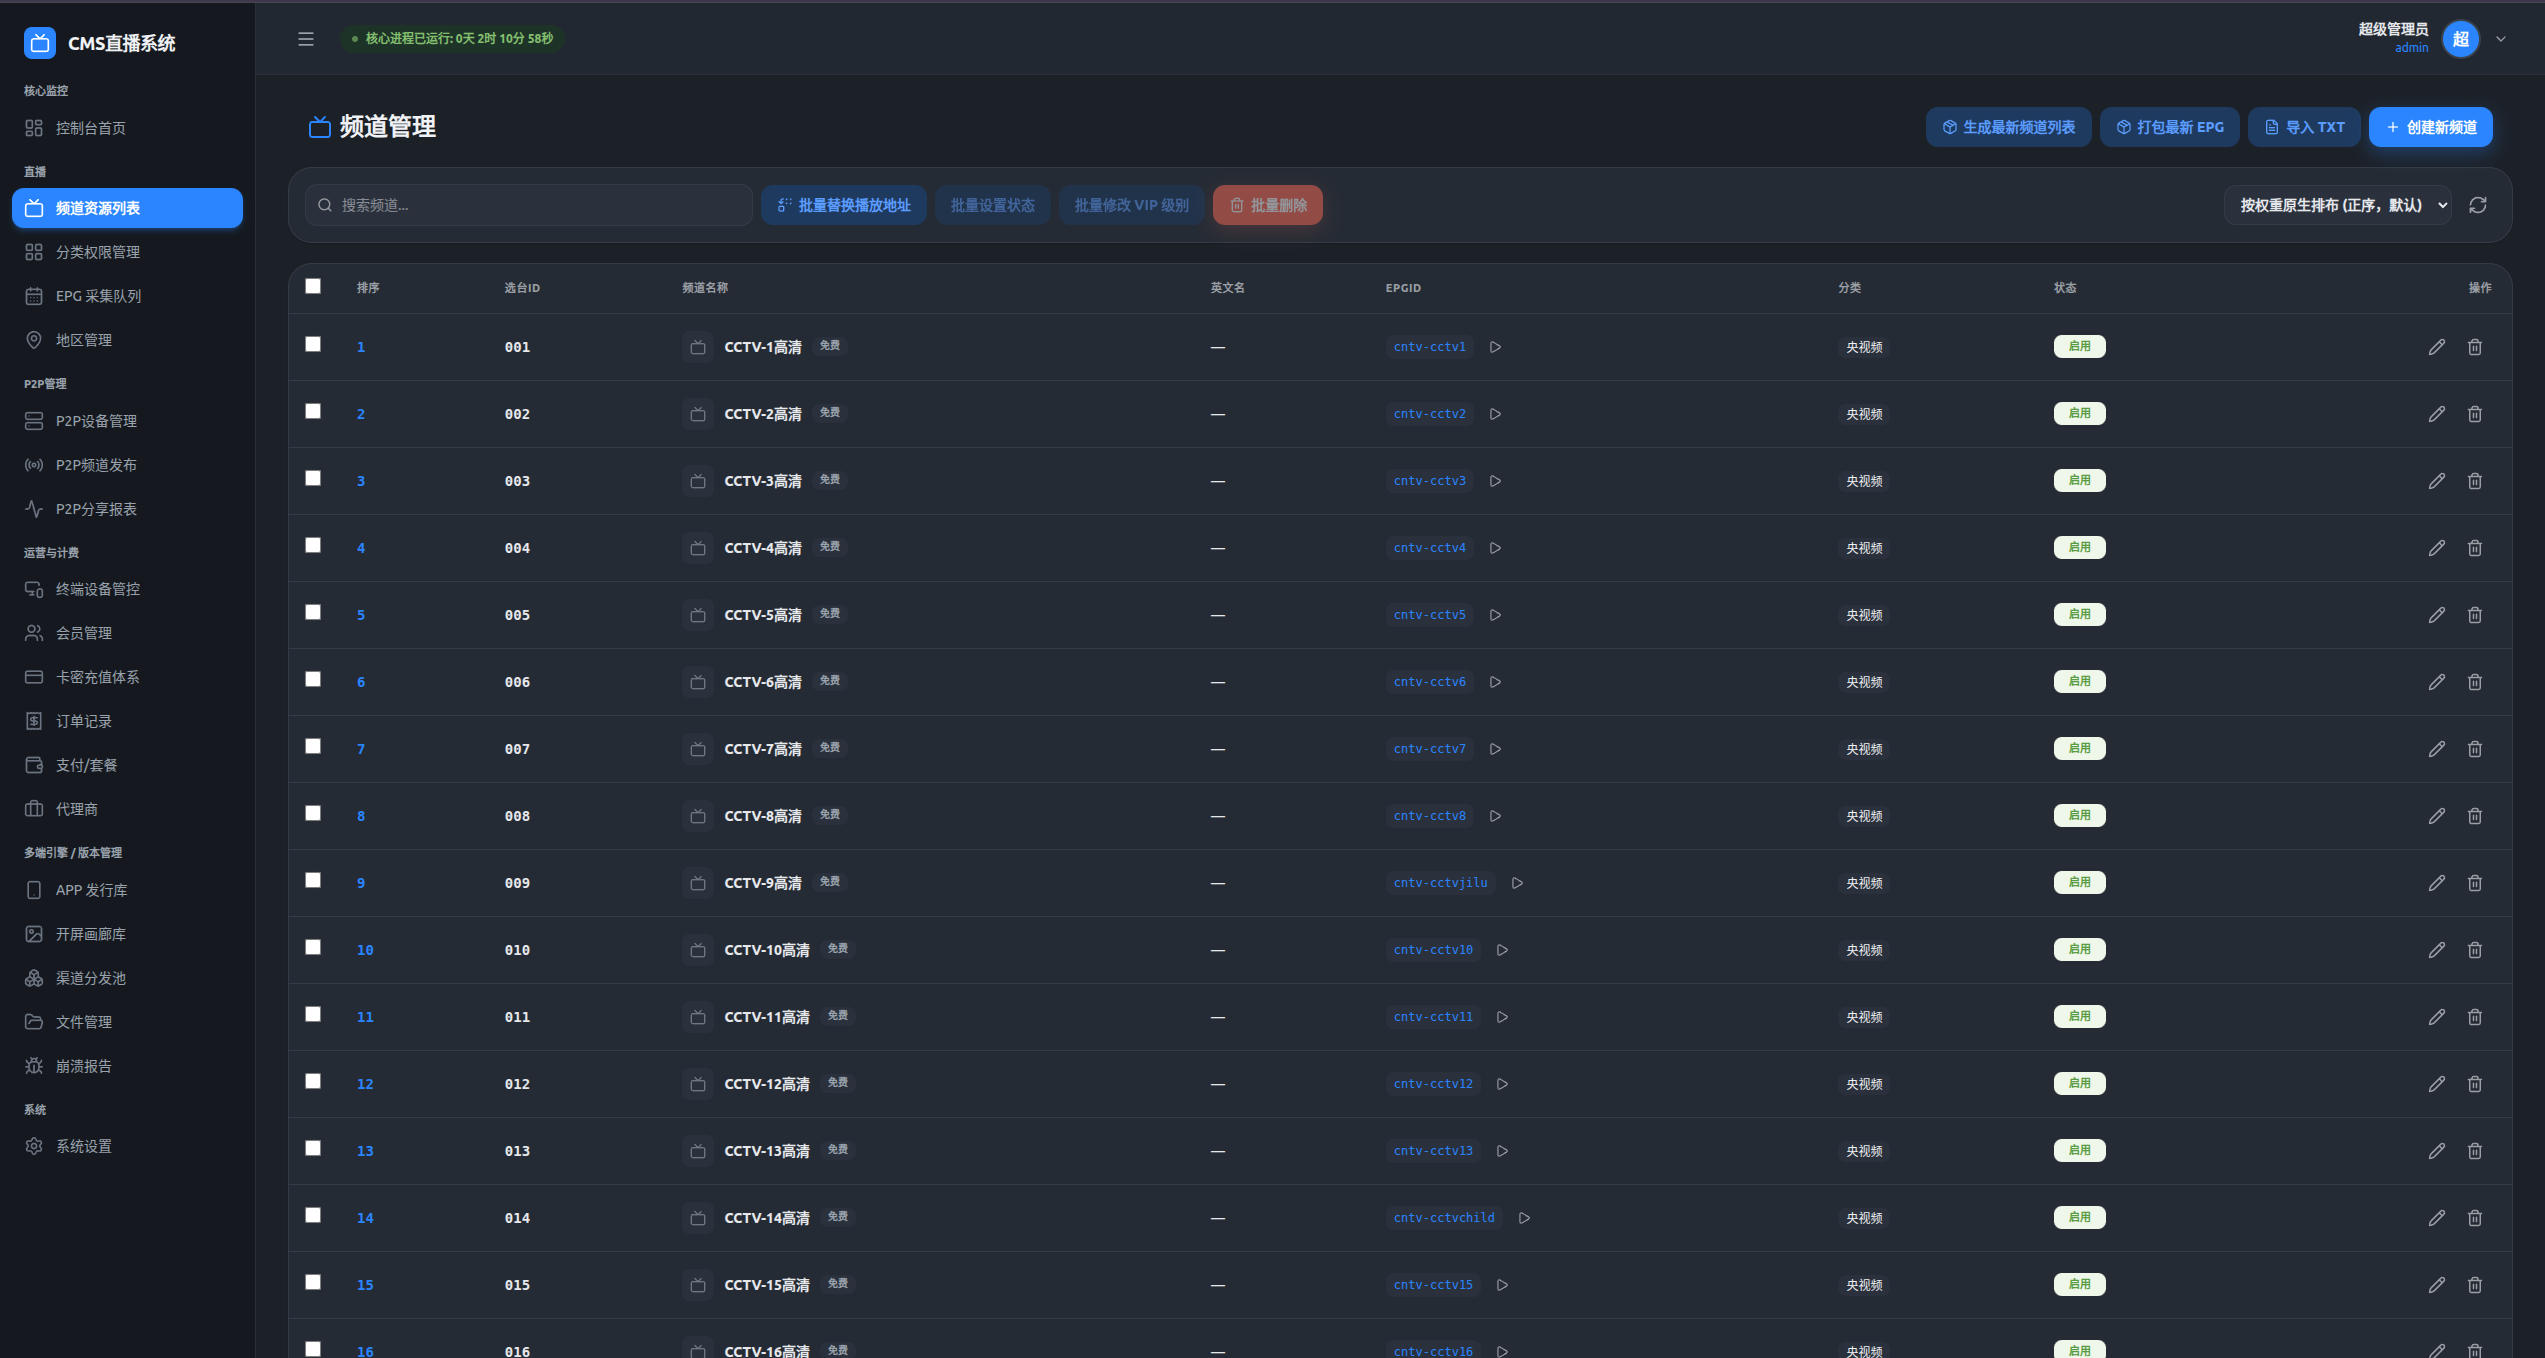
Task: Check the box for channel 013
Action: [313, 1148]
